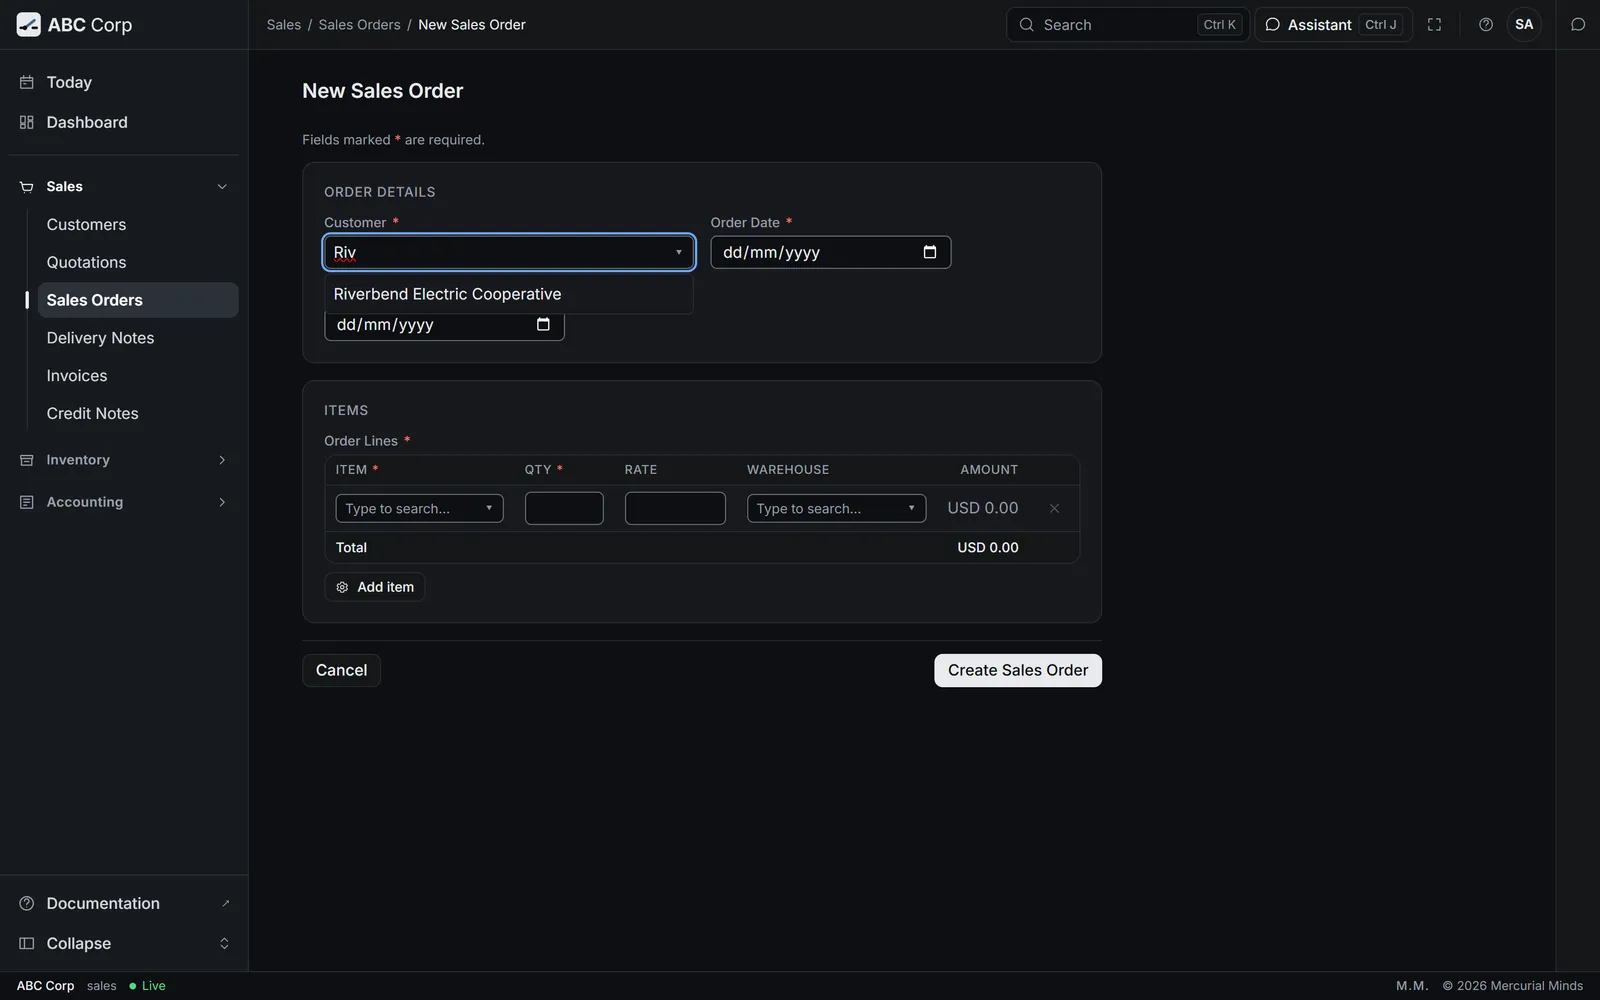Click the Order Date input field
Screen dimensions: 1600x1000
click(x=830, y=252)
